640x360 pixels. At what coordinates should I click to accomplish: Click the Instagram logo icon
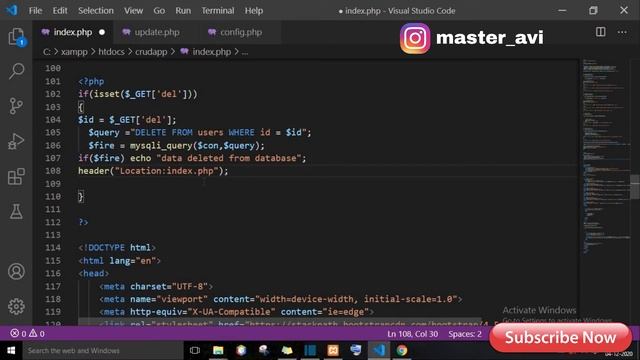pyautogui.click(x=415, y=38)
